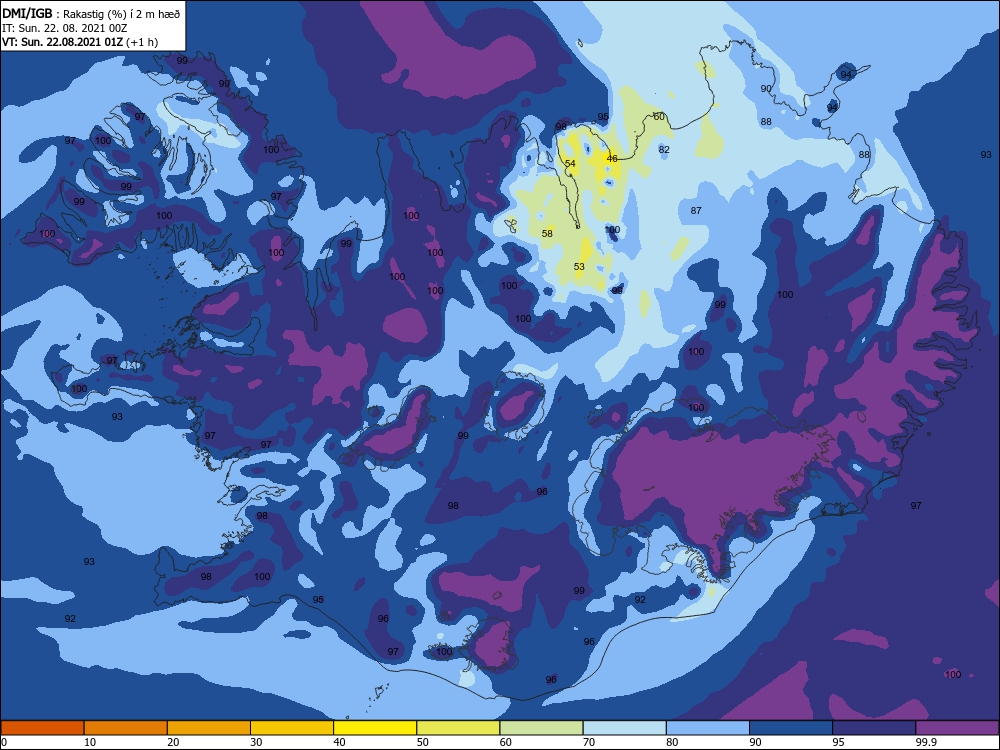Click the map humidity value '58'

[547, 233]
